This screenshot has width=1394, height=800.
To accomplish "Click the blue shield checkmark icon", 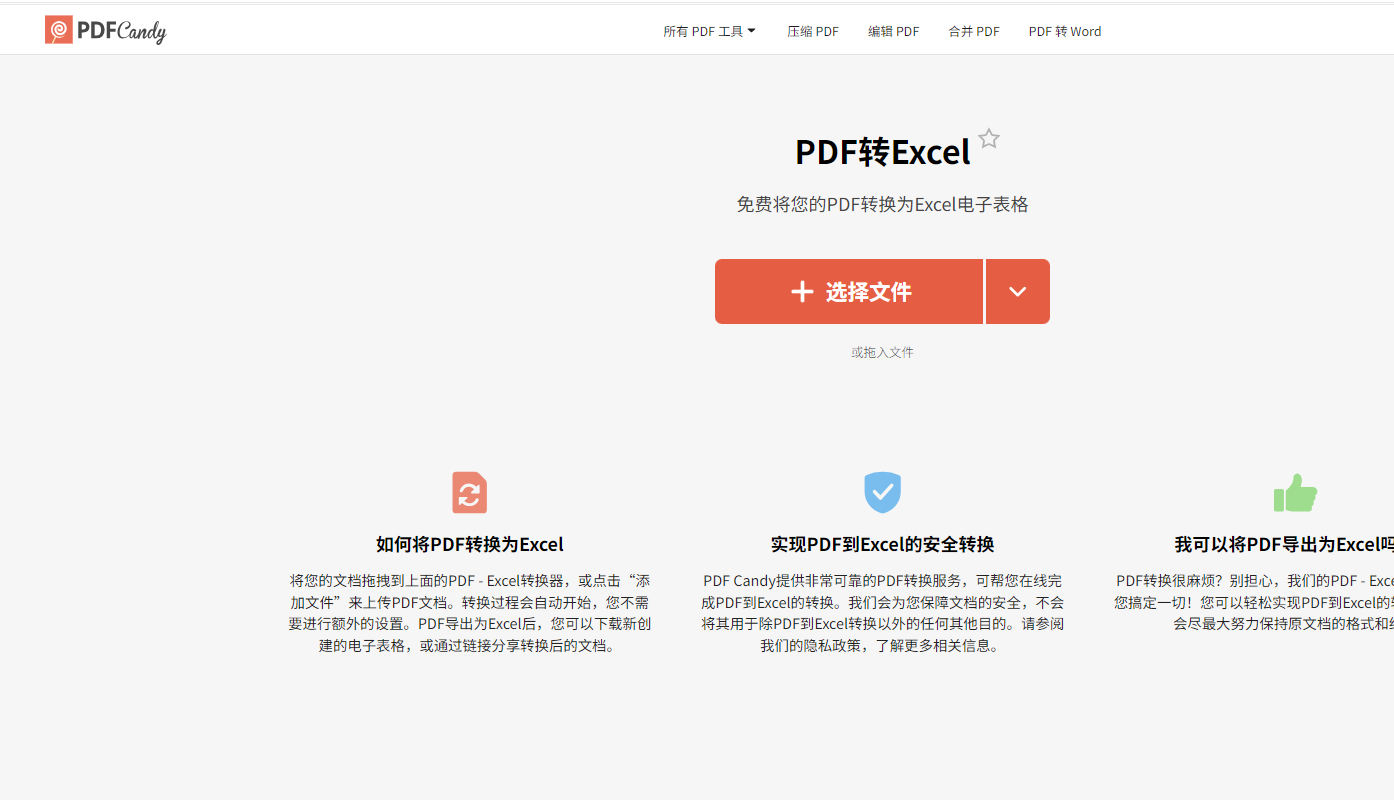I will (x=882, y=493).
